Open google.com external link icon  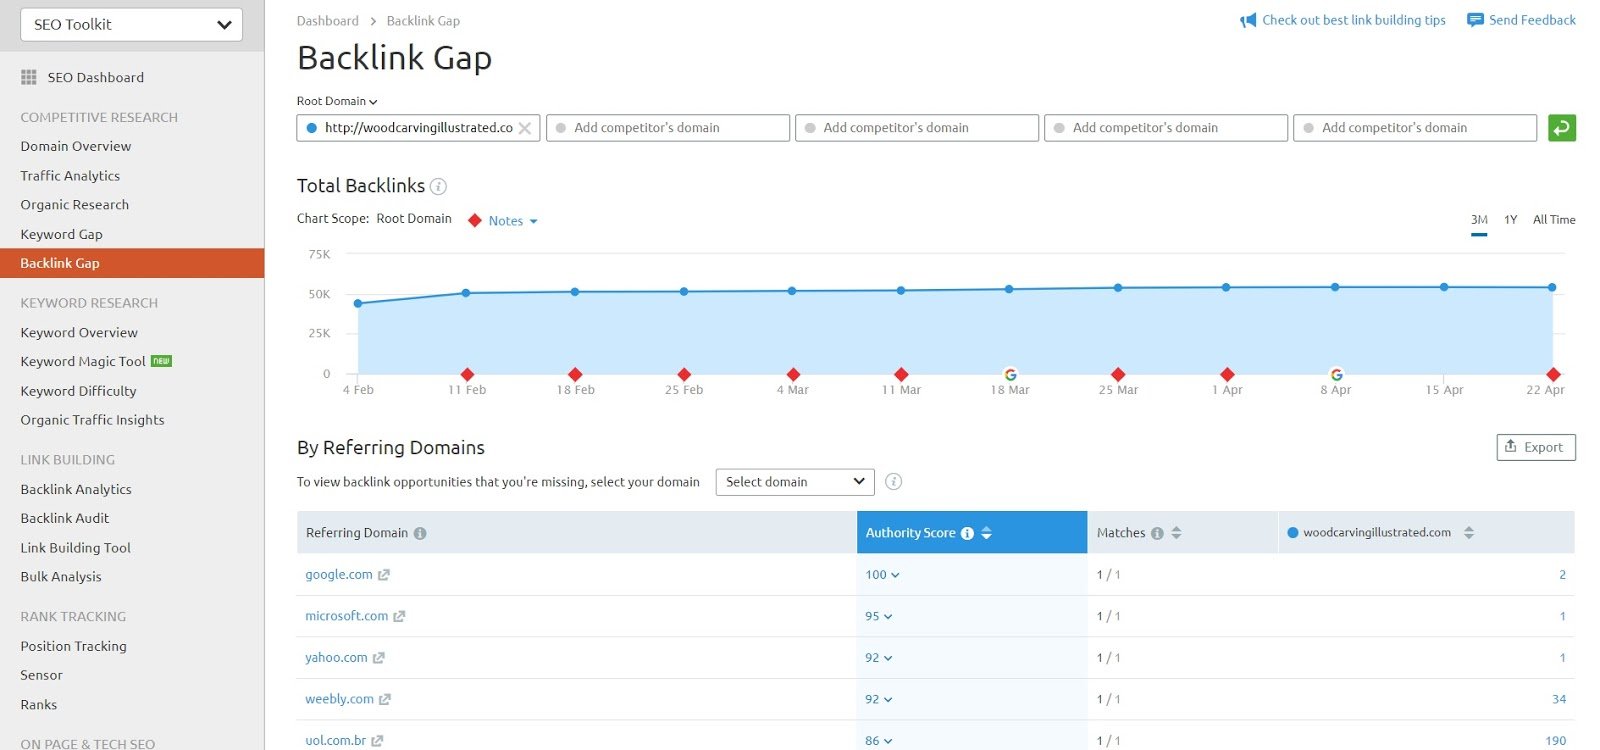[x=384, y=575]
